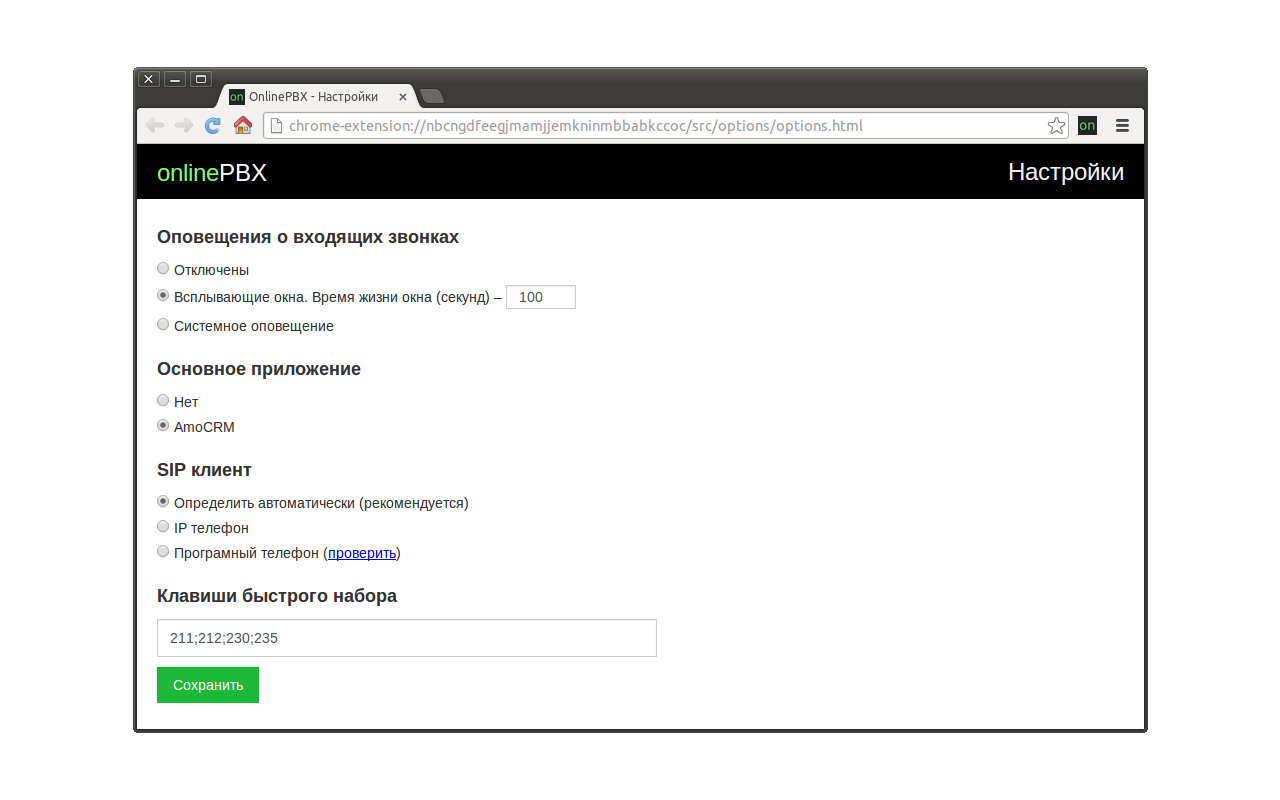Click the Настройки header label
Screen dimensions: 1280x800
tap(1066, 172)
